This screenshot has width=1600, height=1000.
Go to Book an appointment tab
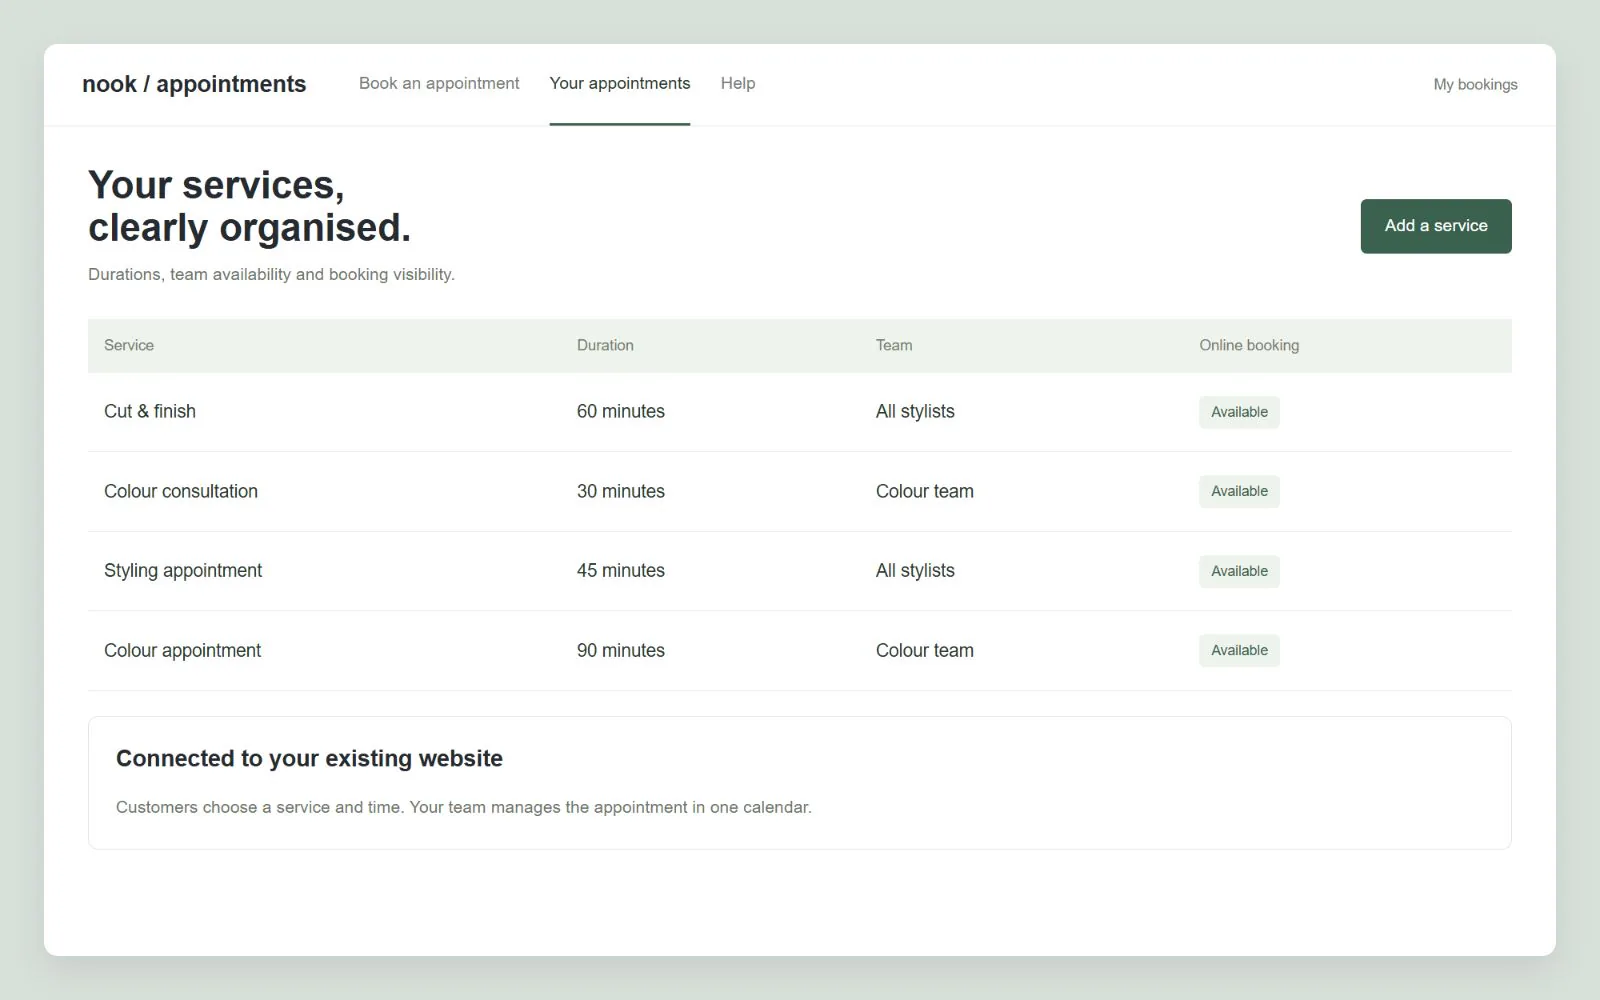click(x=439, y=83)
